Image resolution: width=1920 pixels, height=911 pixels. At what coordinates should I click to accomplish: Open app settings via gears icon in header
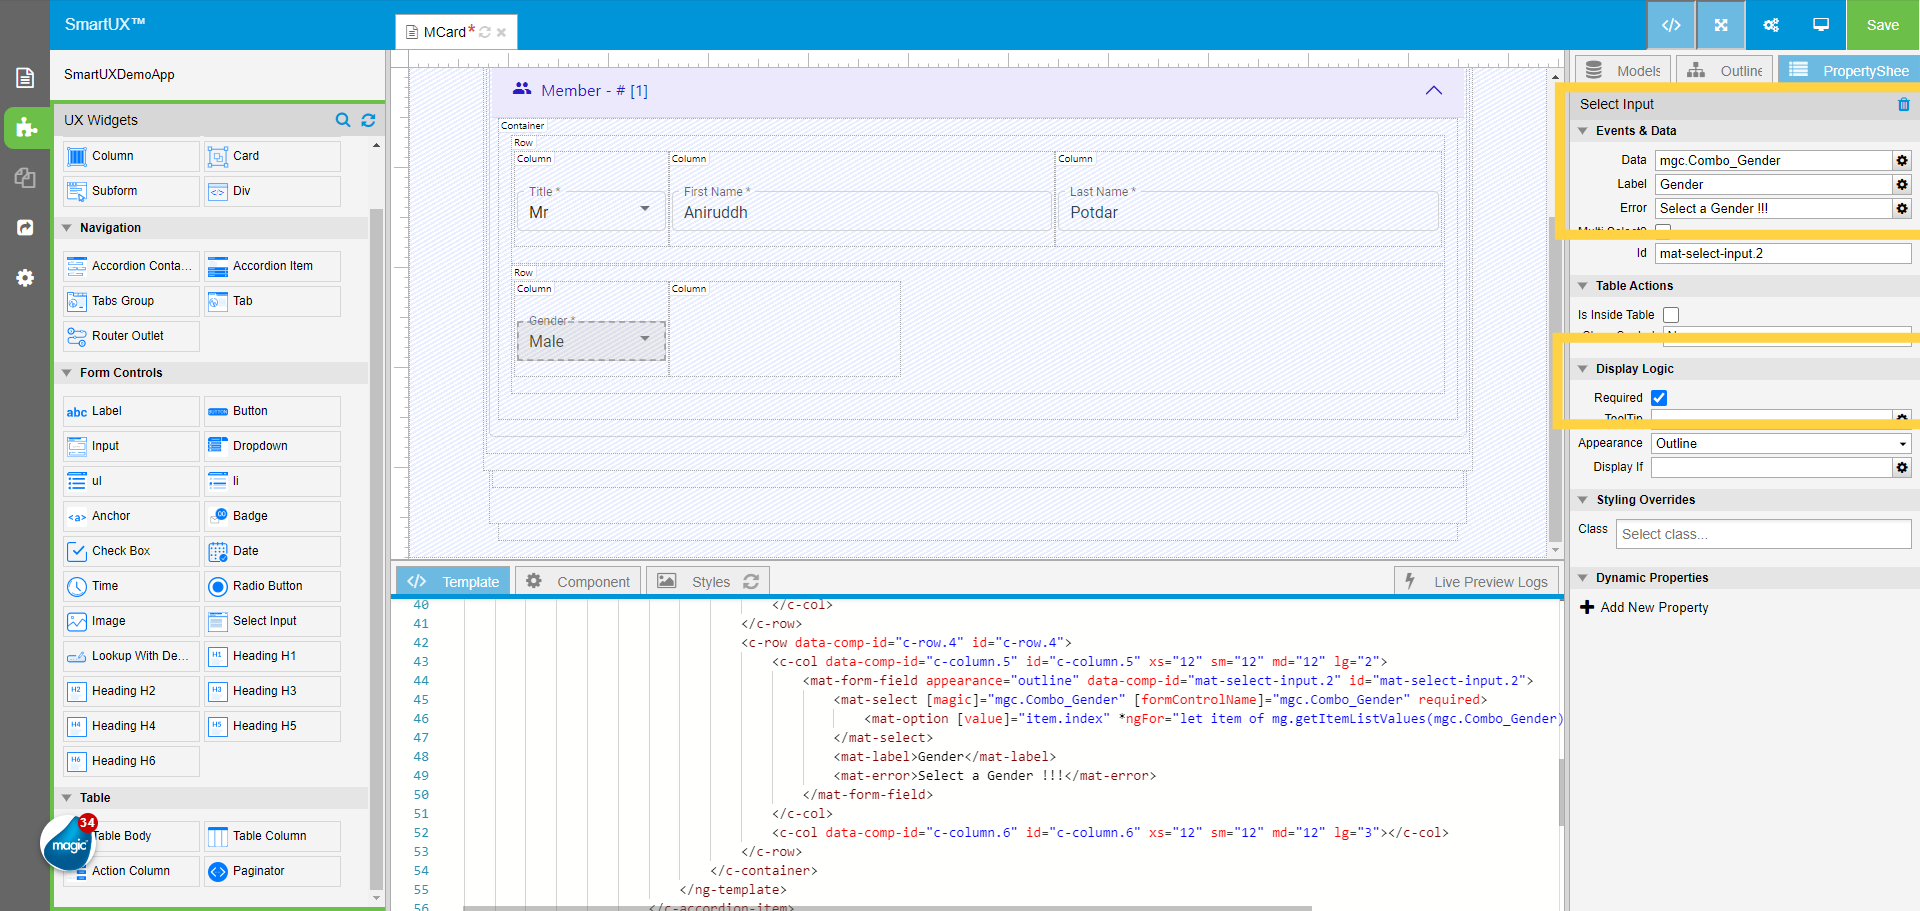point(1770,25)
